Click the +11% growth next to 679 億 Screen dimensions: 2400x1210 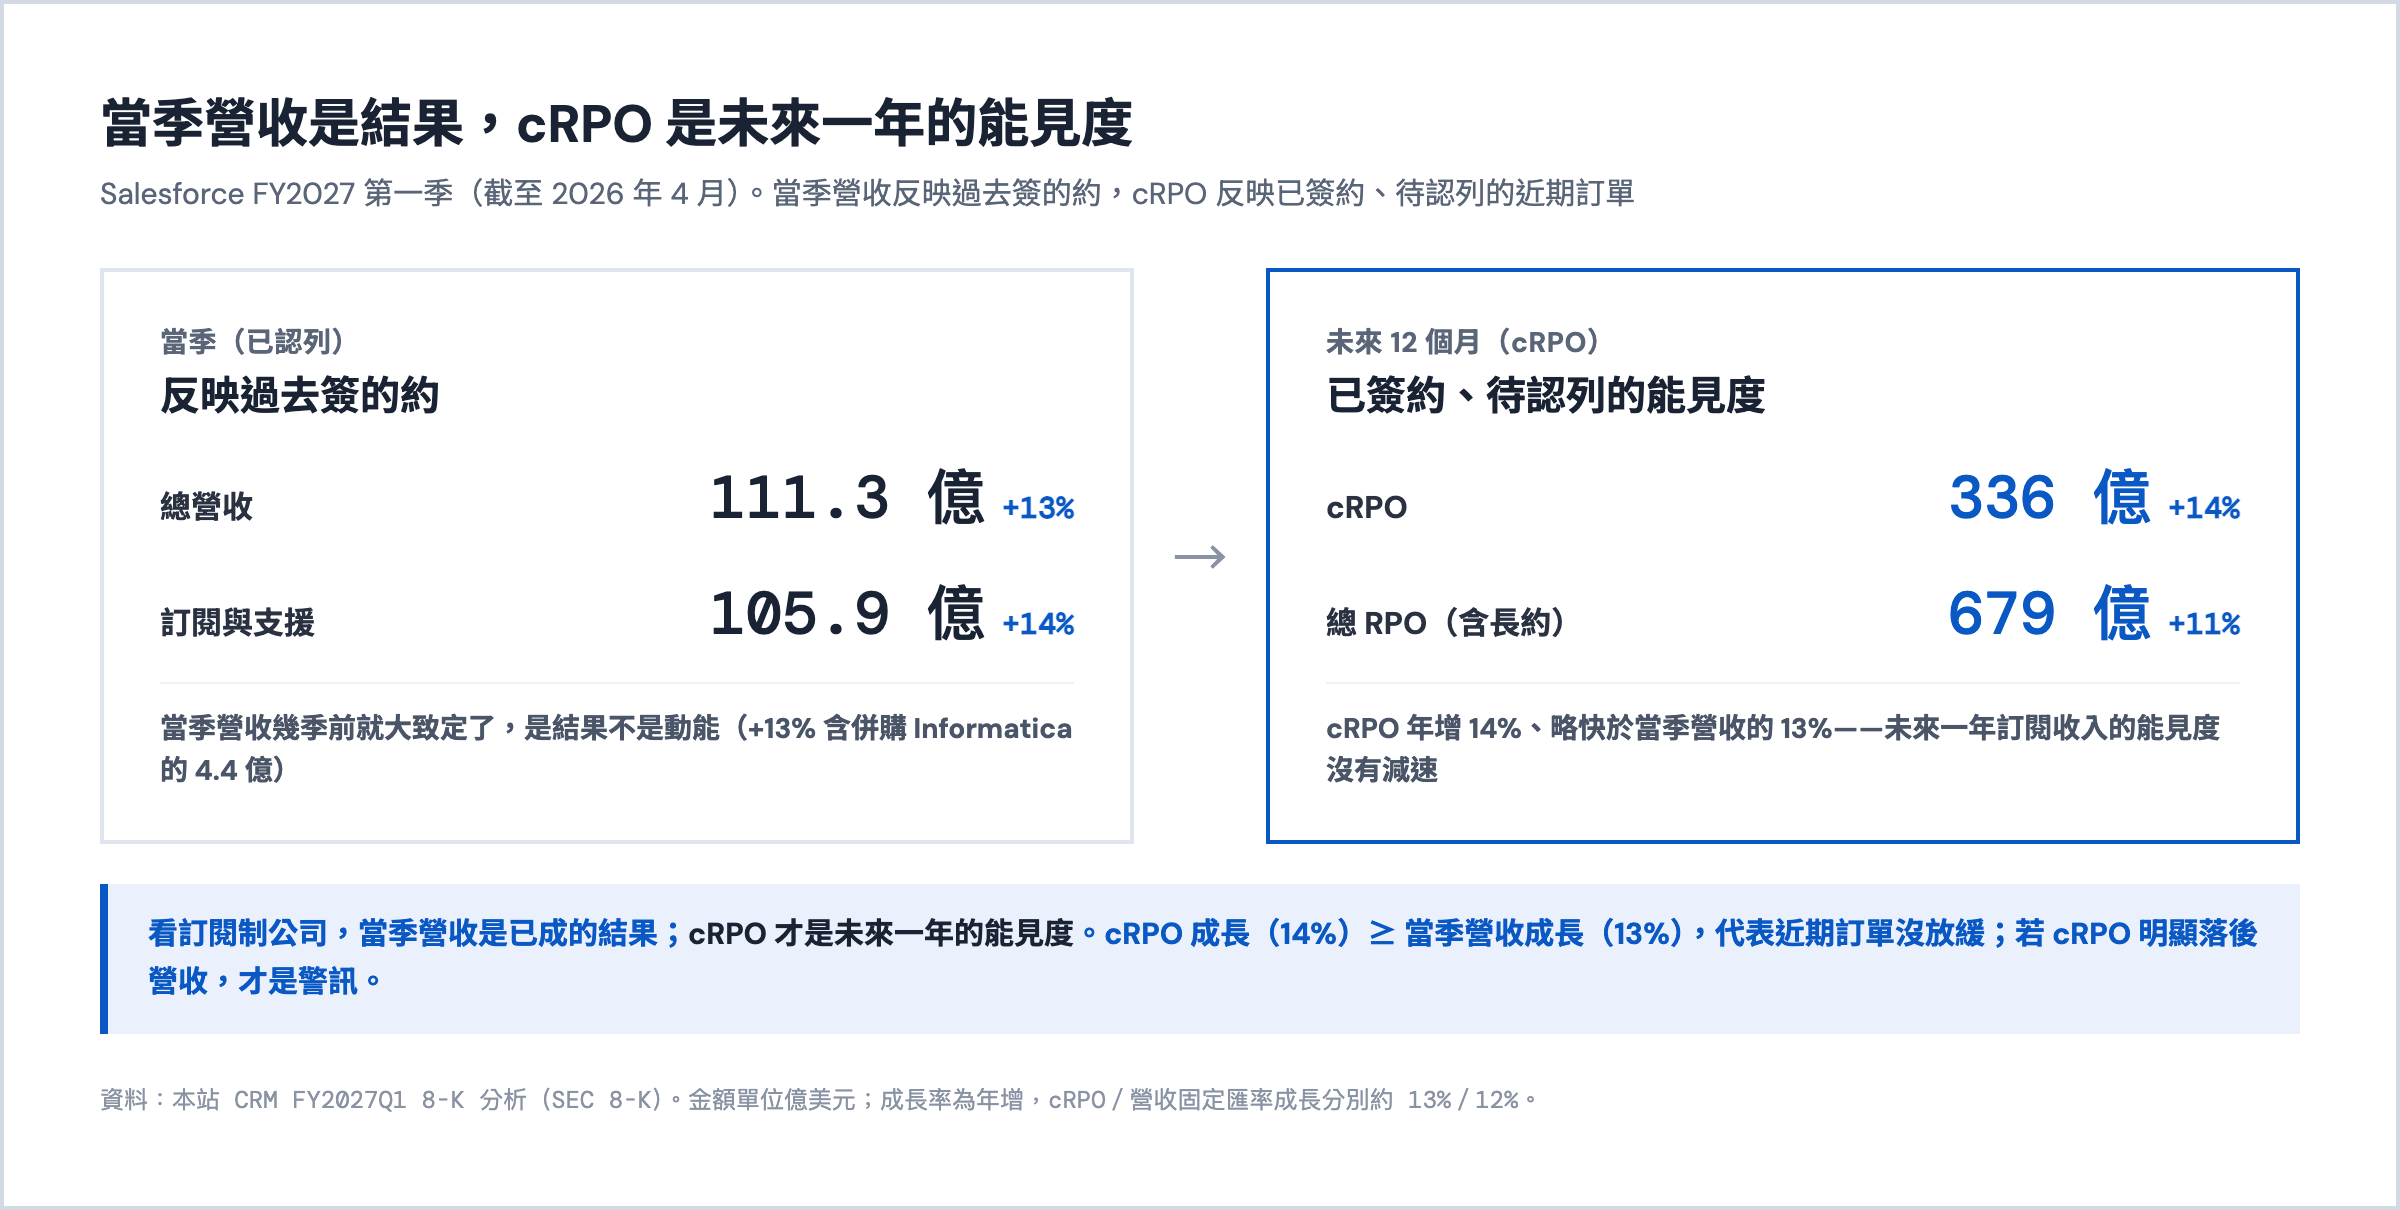tap(2204, 624)
